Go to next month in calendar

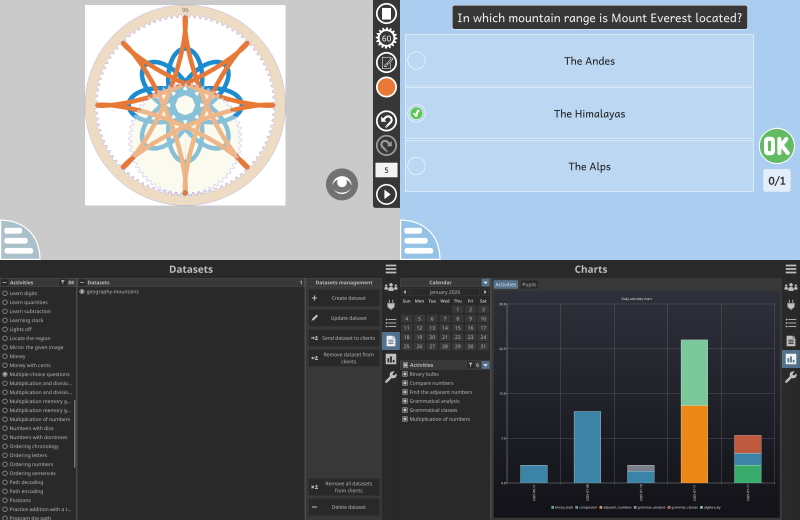pos(485,292)
